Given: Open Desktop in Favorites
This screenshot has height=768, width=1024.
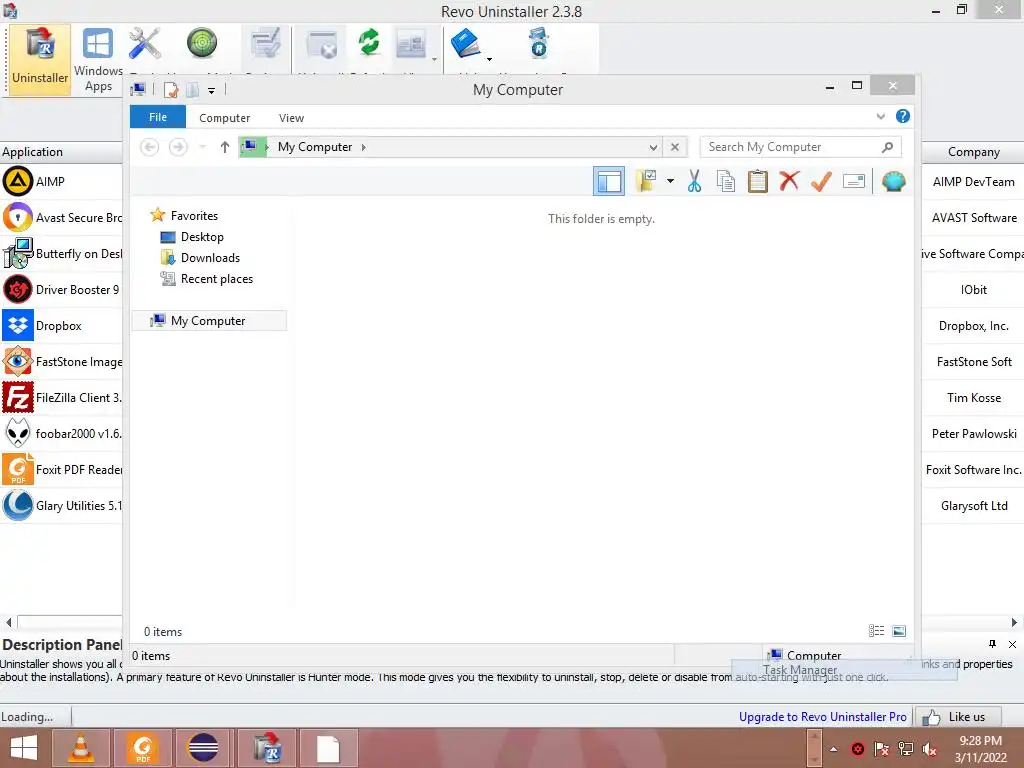Looking at the screenshot, I should [x=202, y=236].
